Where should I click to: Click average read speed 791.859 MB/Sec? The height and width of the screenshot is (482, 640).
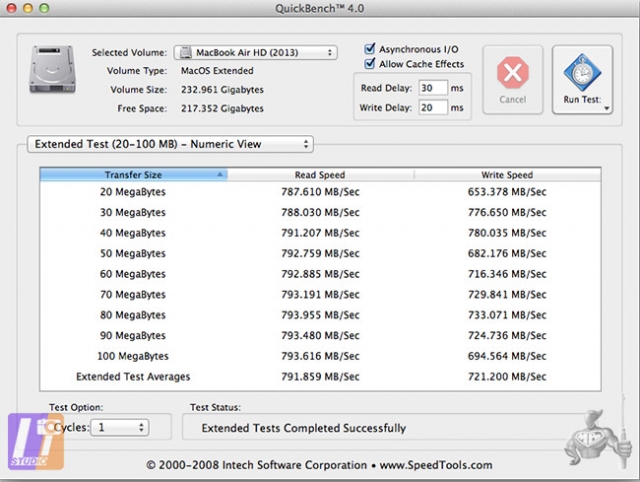320,376
